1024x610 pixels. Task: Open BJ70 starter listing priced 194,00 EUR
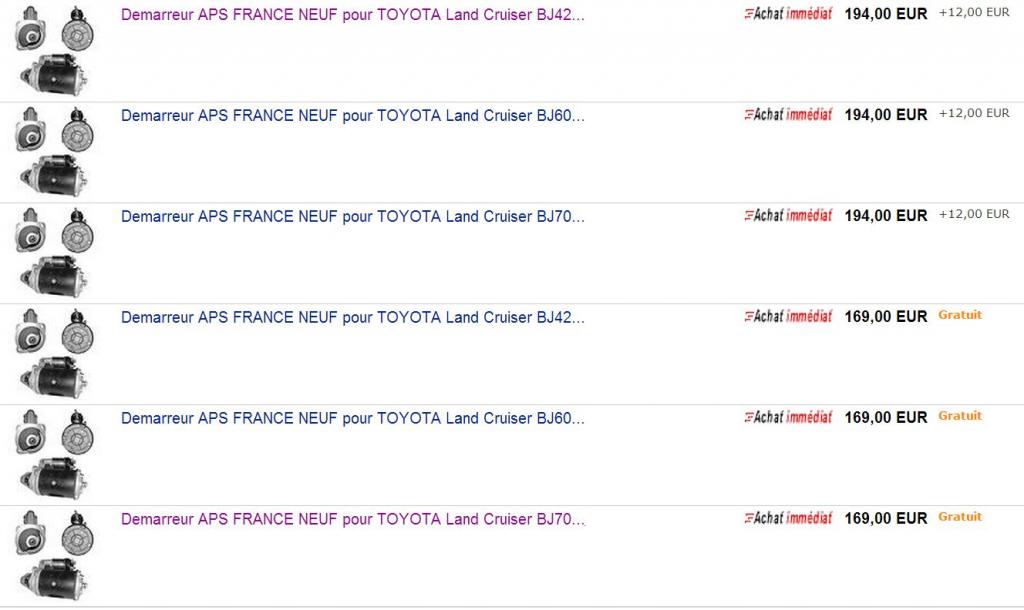tap(353, 216)
